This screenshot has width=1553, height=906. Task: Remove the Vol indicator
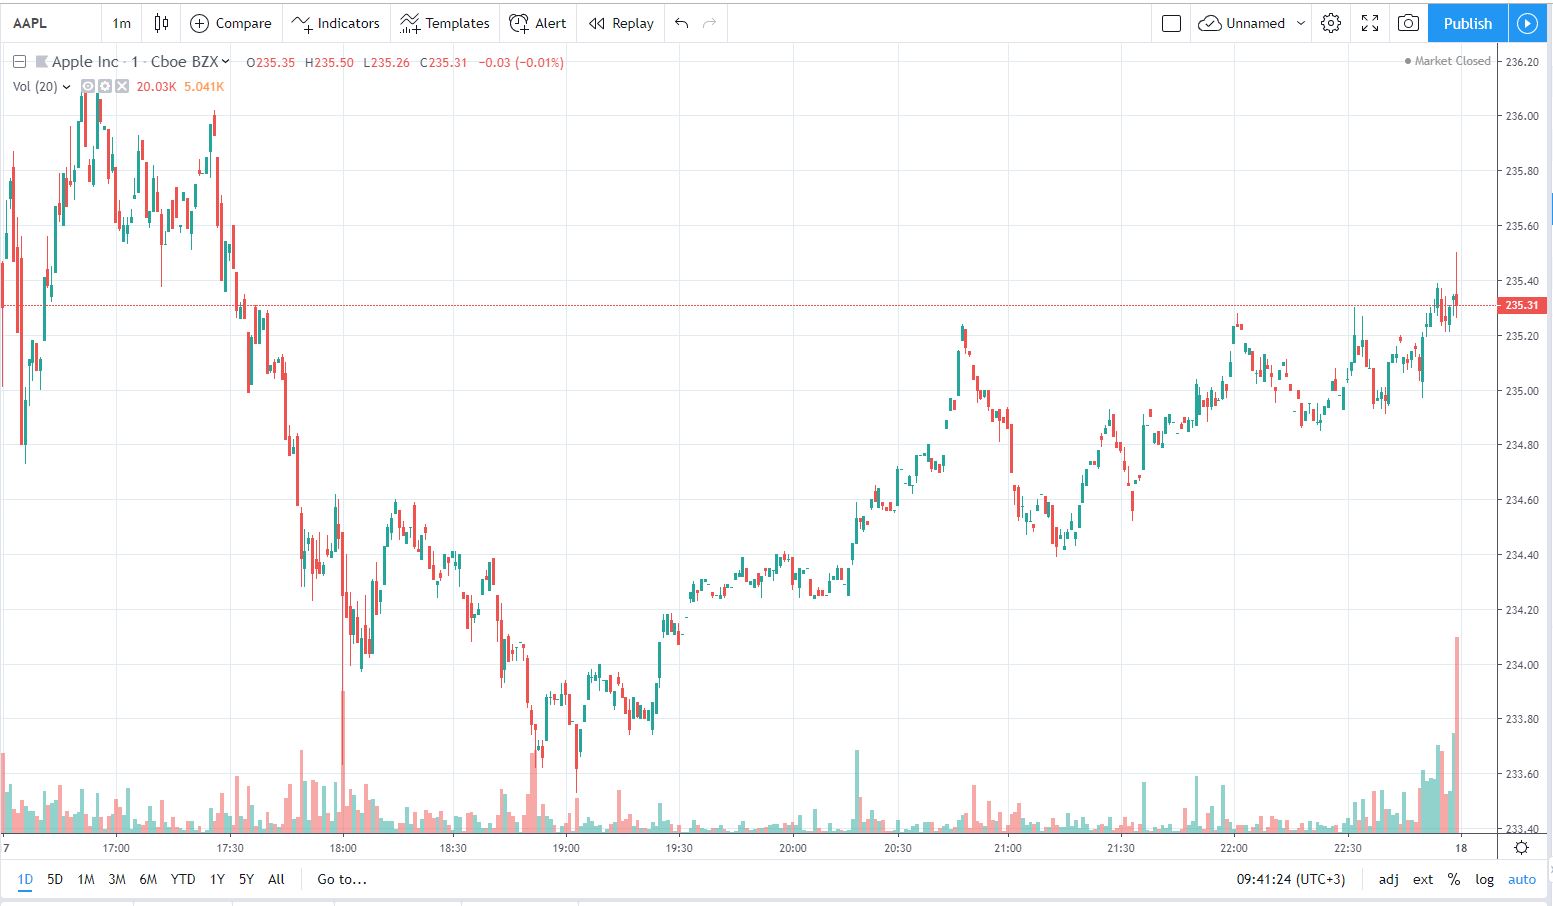click(x=122, y=87)
